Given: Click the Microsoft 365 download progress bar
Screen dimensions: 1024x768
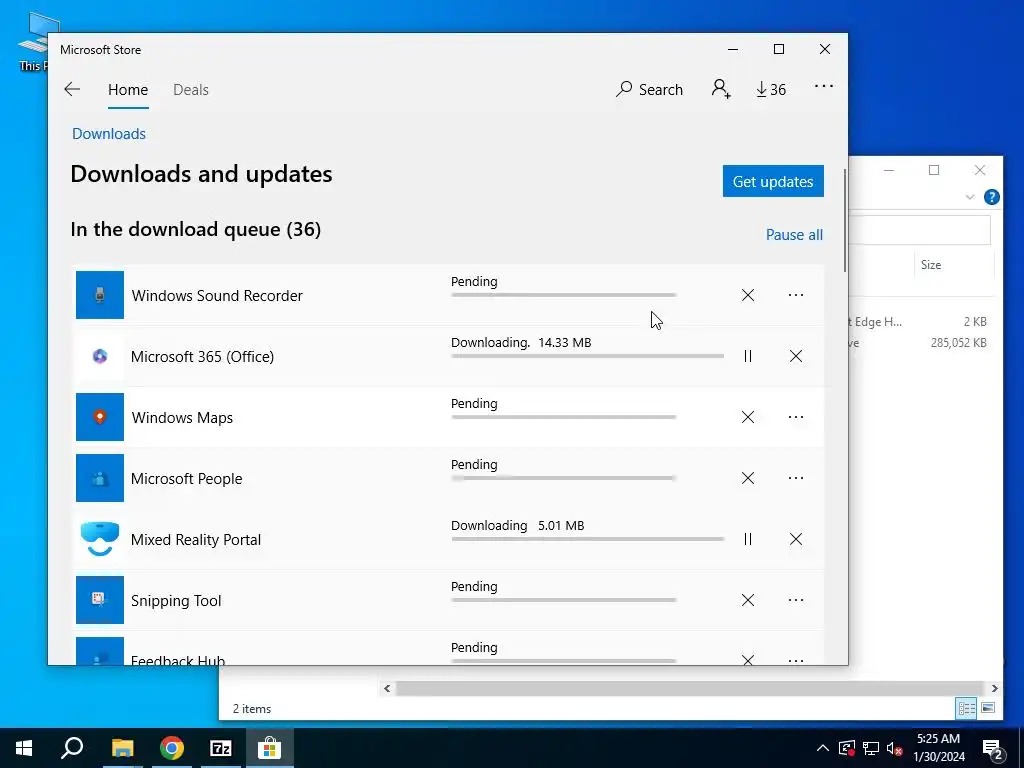Looking at the screenshot, I should pyautogui.click(x=587, y=356).
